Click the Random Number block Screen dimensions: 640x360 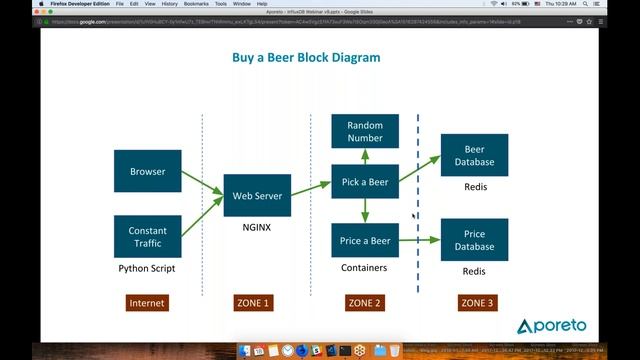tap(365, 131)
